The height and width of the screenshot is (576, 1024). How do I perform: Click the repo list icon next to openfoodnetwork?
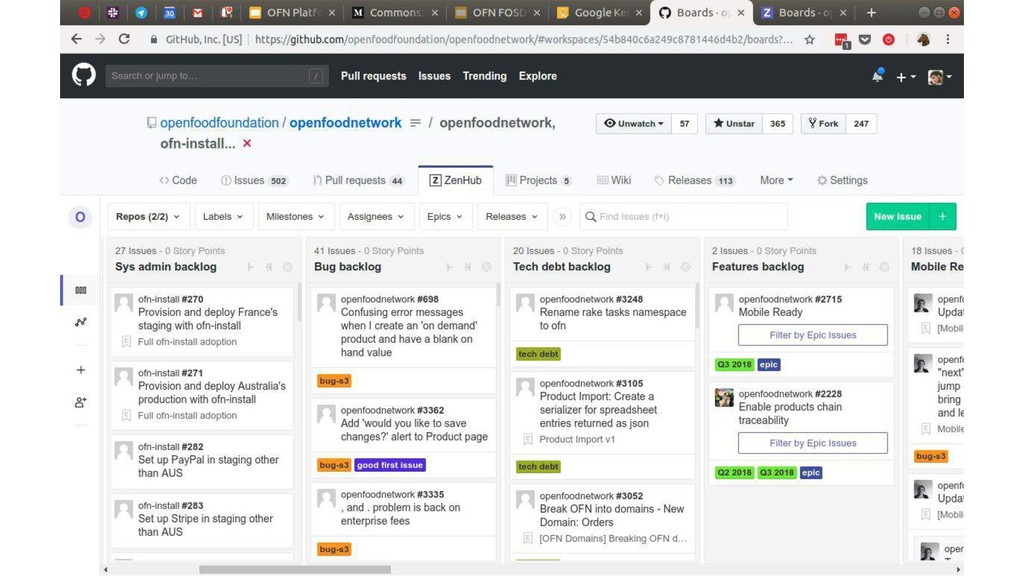pos(415,123)
